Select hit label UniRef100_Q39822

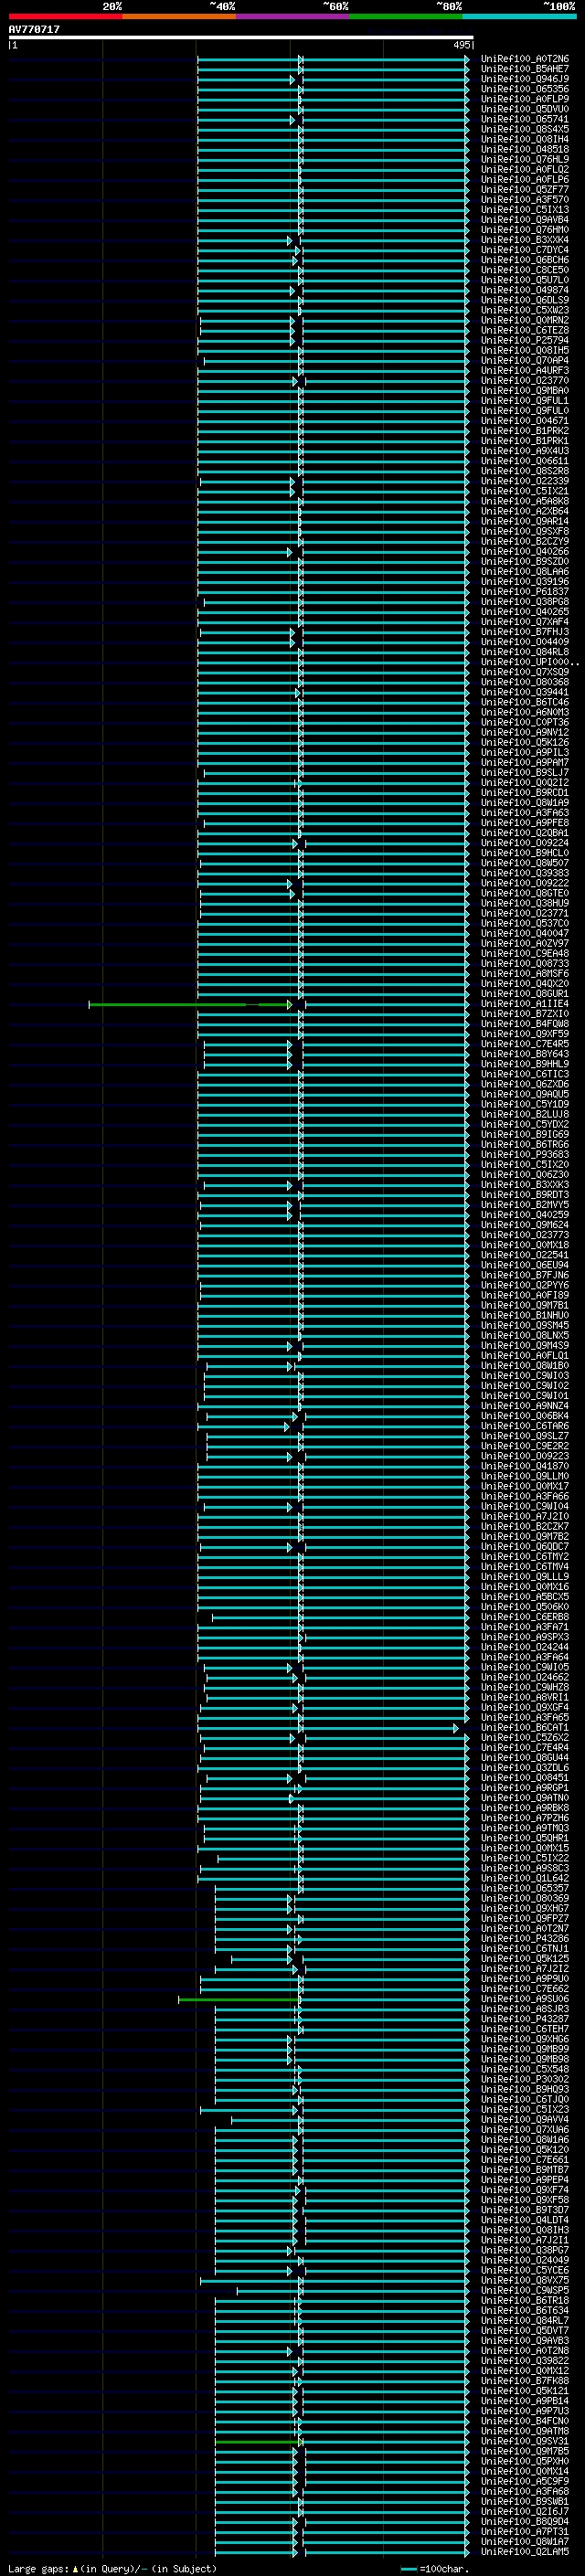click(525, 2362)
